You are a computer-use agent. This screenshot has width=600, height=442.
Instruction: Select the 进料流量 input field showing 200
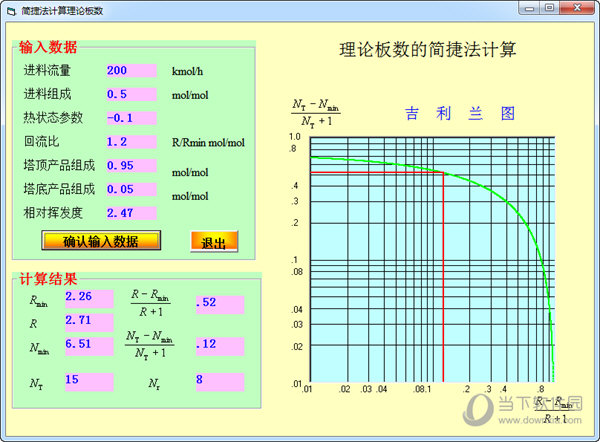(x=132, y=71)
